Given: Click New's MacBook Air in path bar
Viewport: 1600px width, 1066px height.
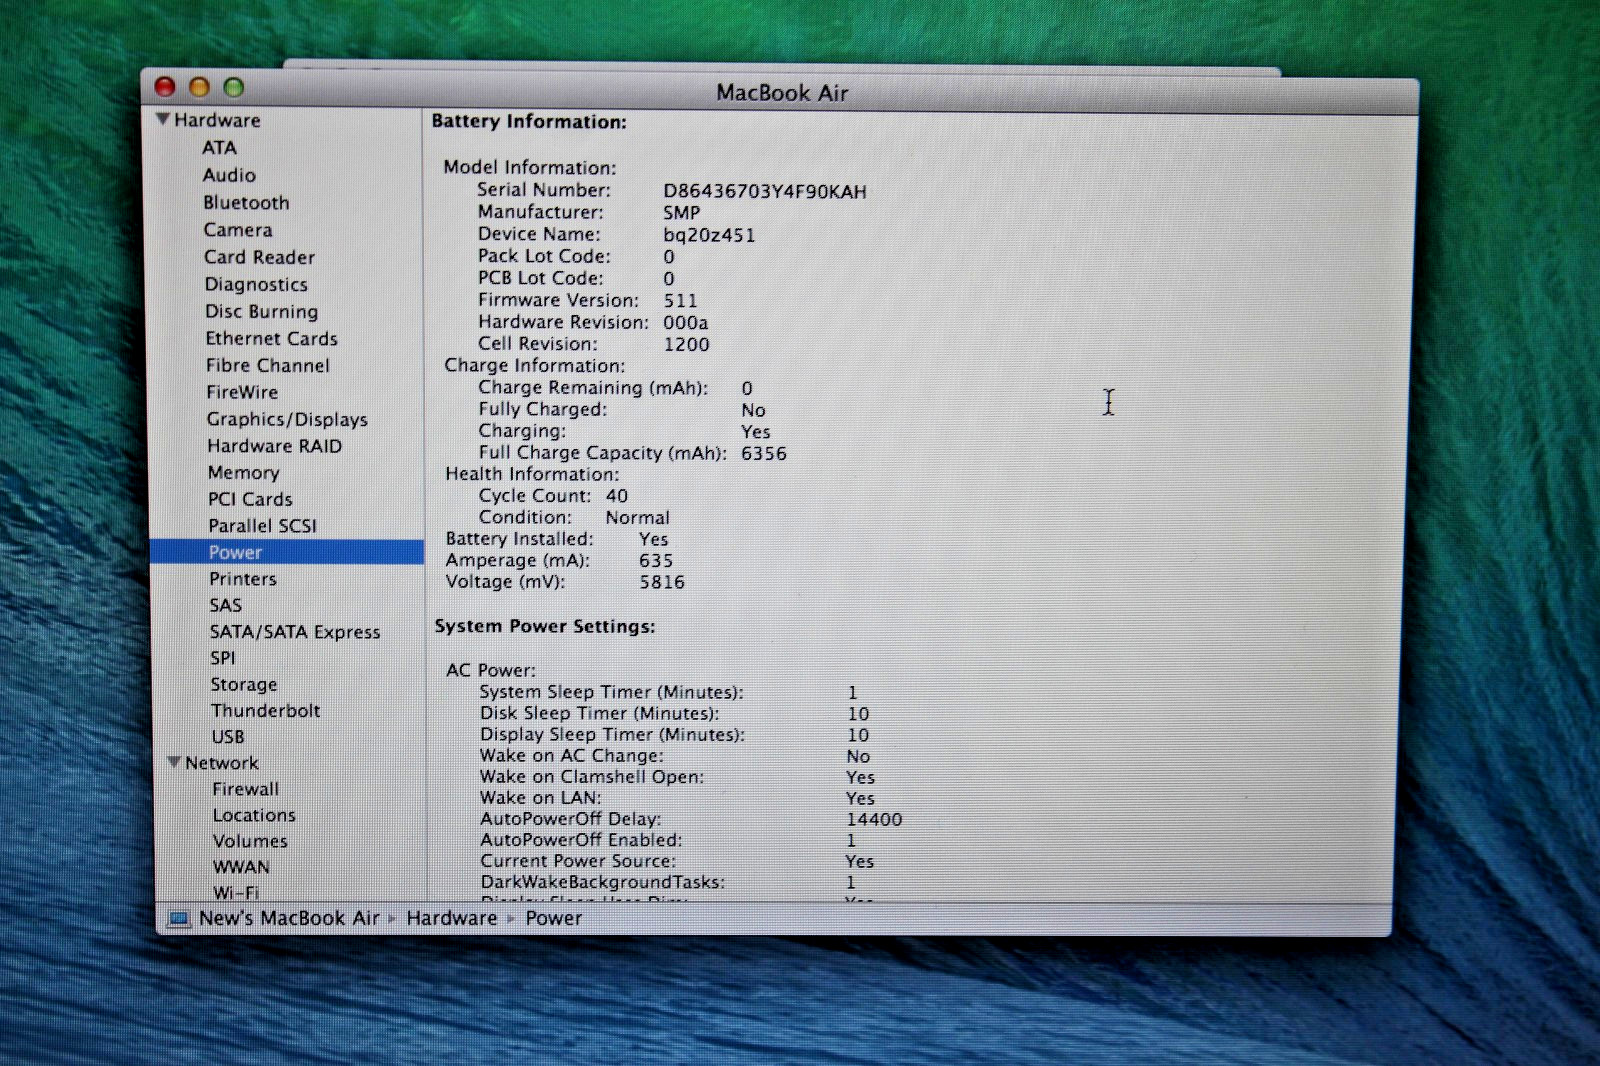Looking at the screenshot, I should [x=289, y=918].
